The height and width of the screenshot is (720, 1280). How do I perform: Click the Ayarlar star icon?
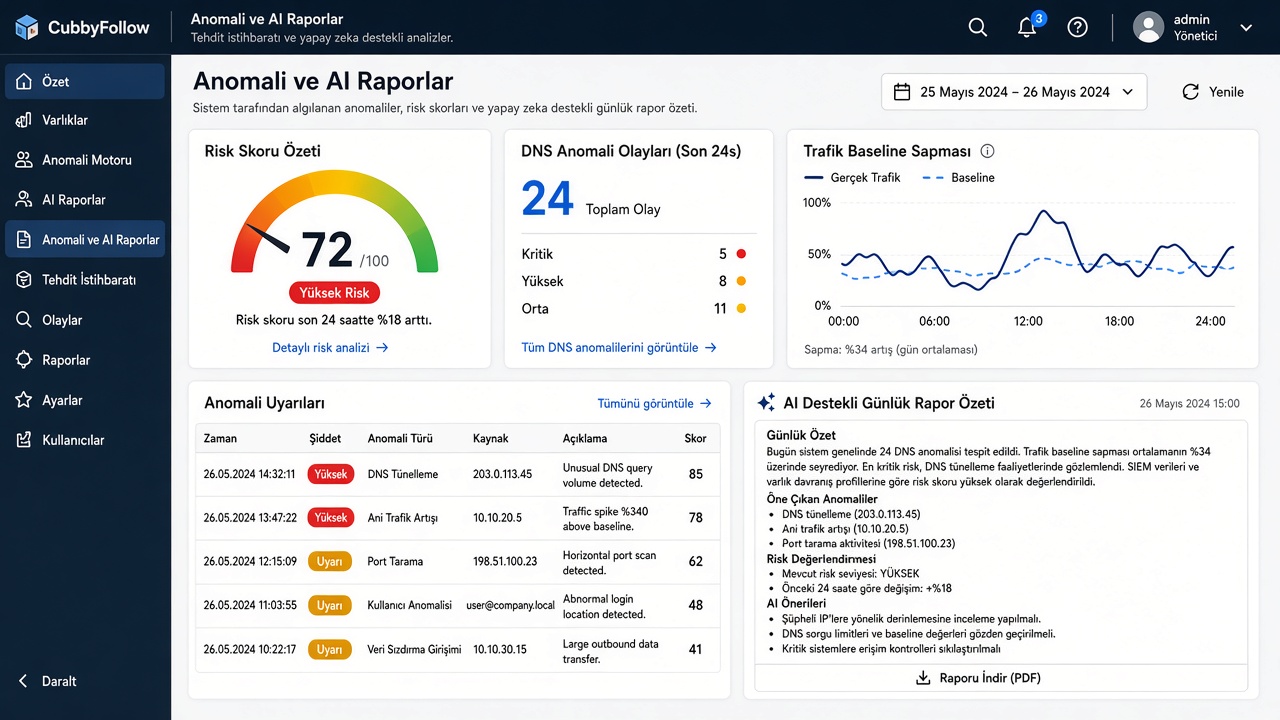click(x=24, y=400)
